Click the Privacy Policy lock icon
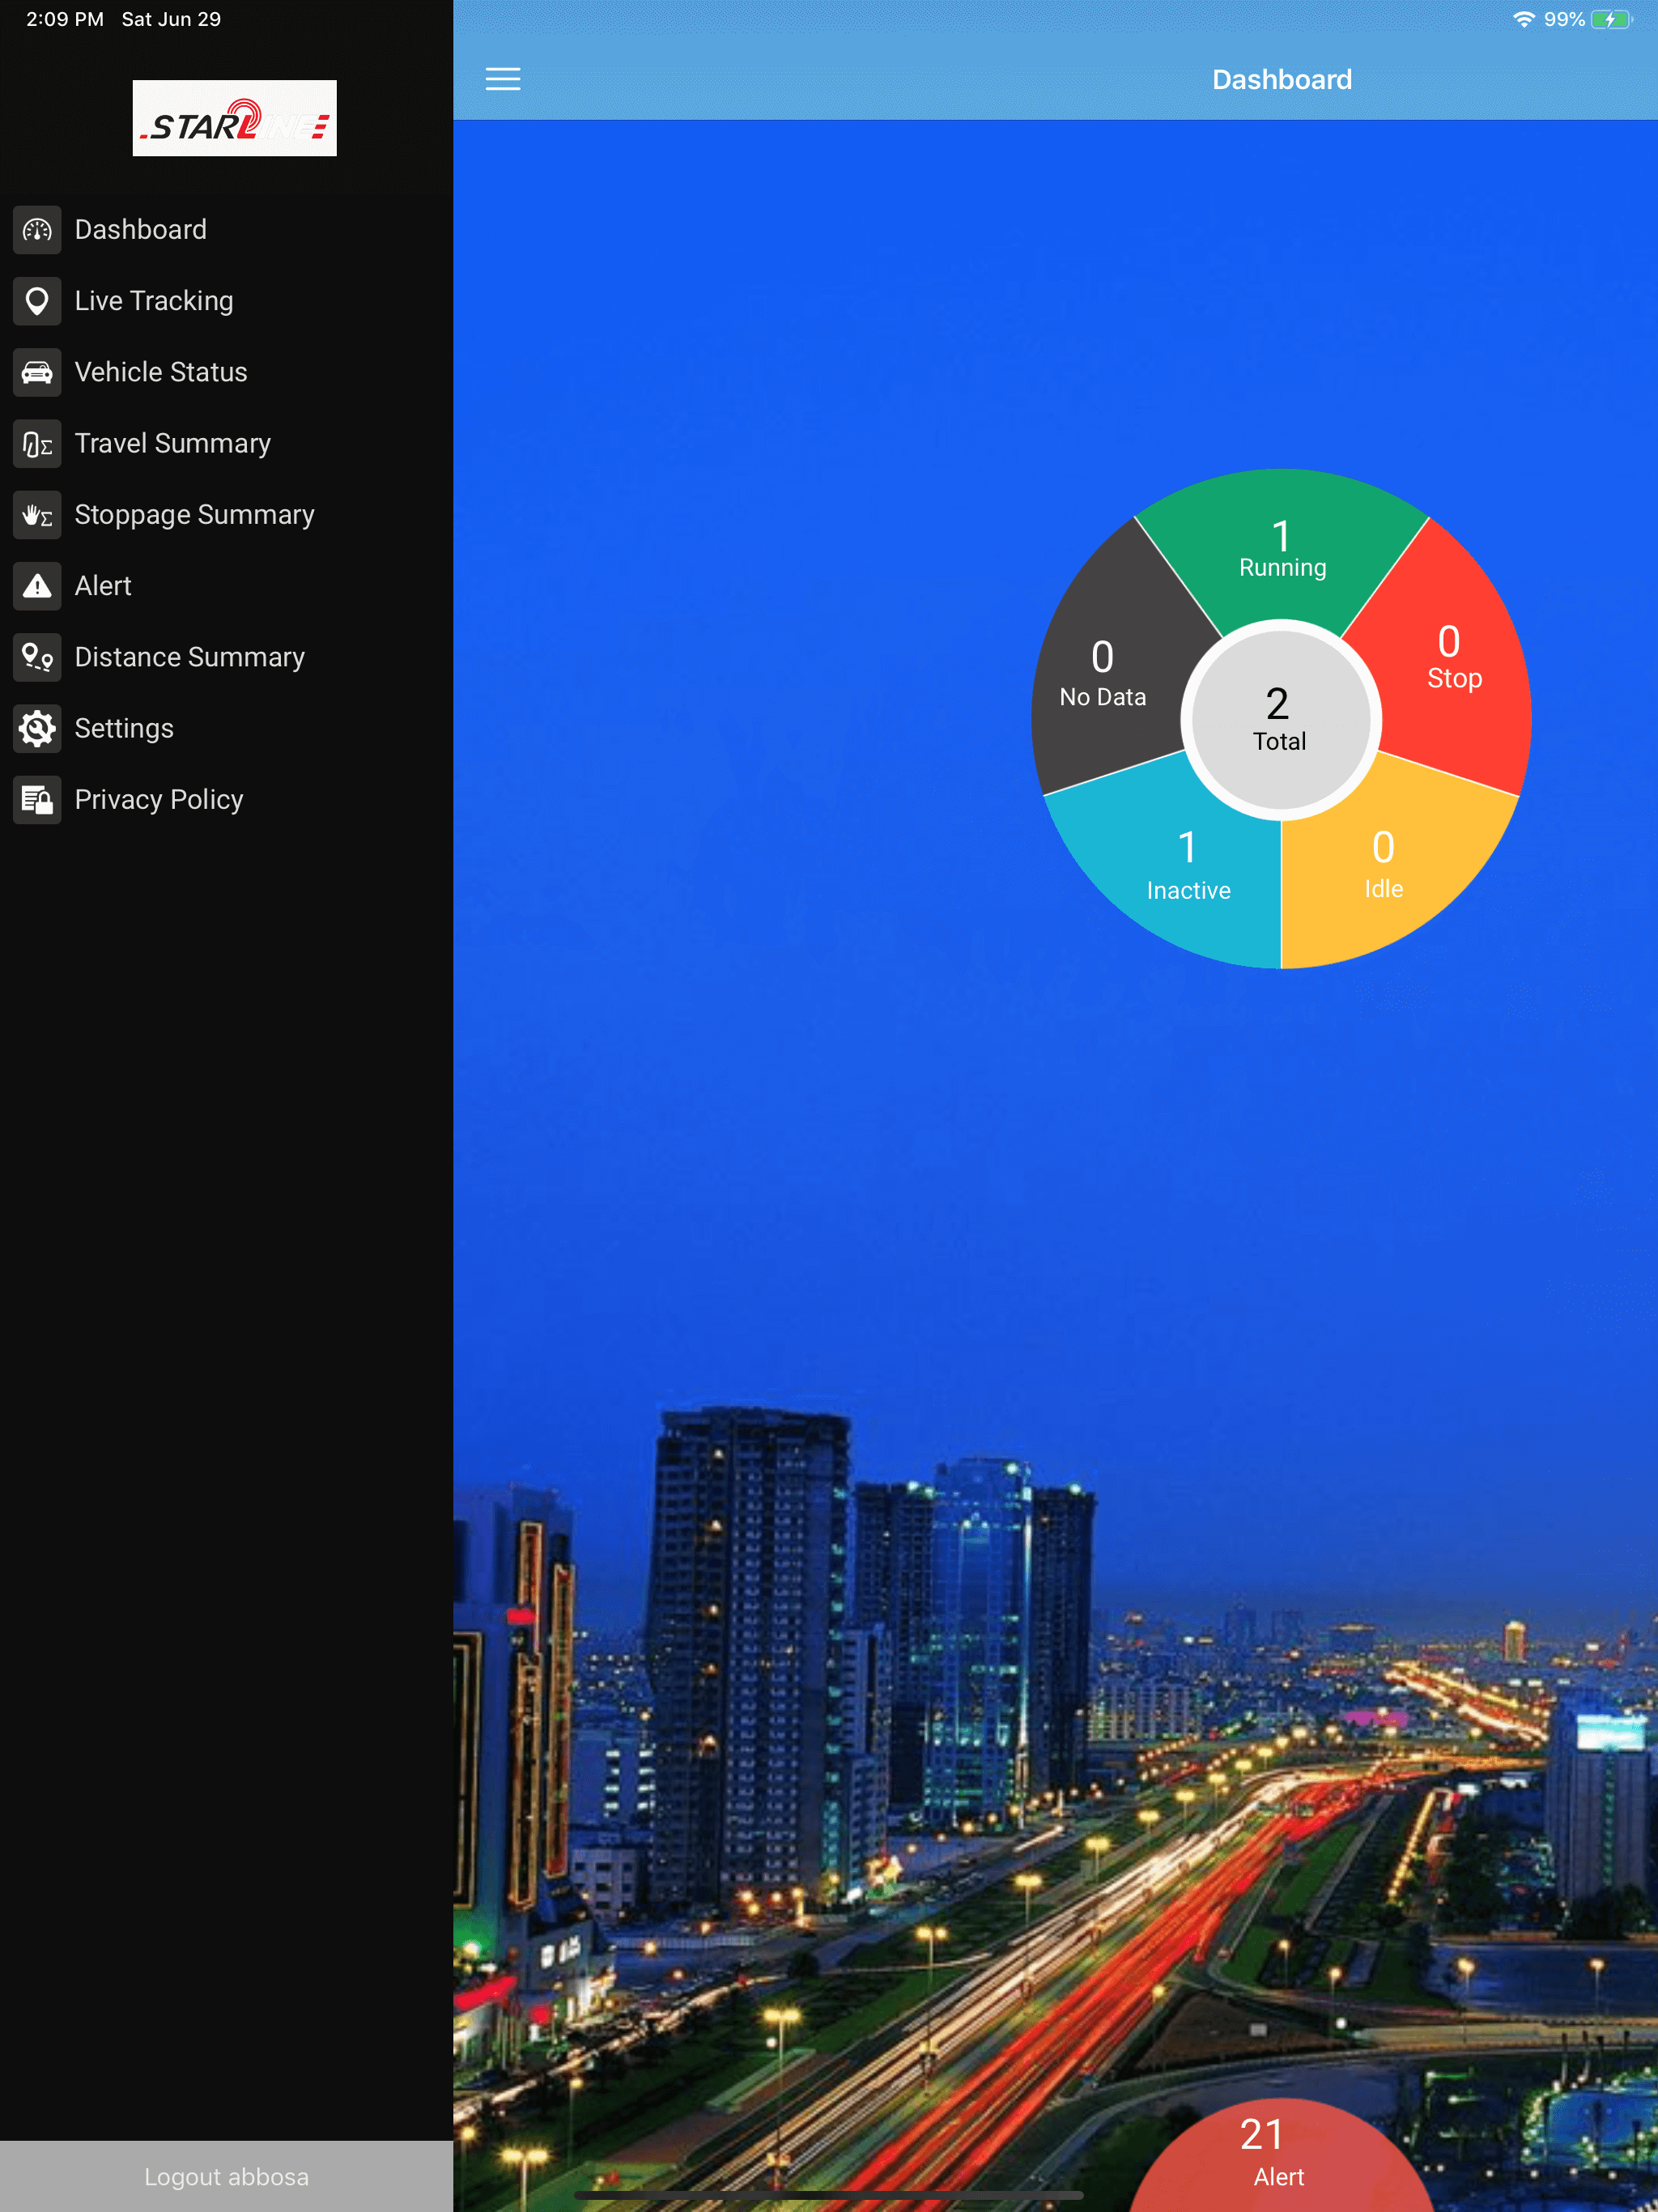Viewport: 1658px width, 2212px height. tap(37, 800)
